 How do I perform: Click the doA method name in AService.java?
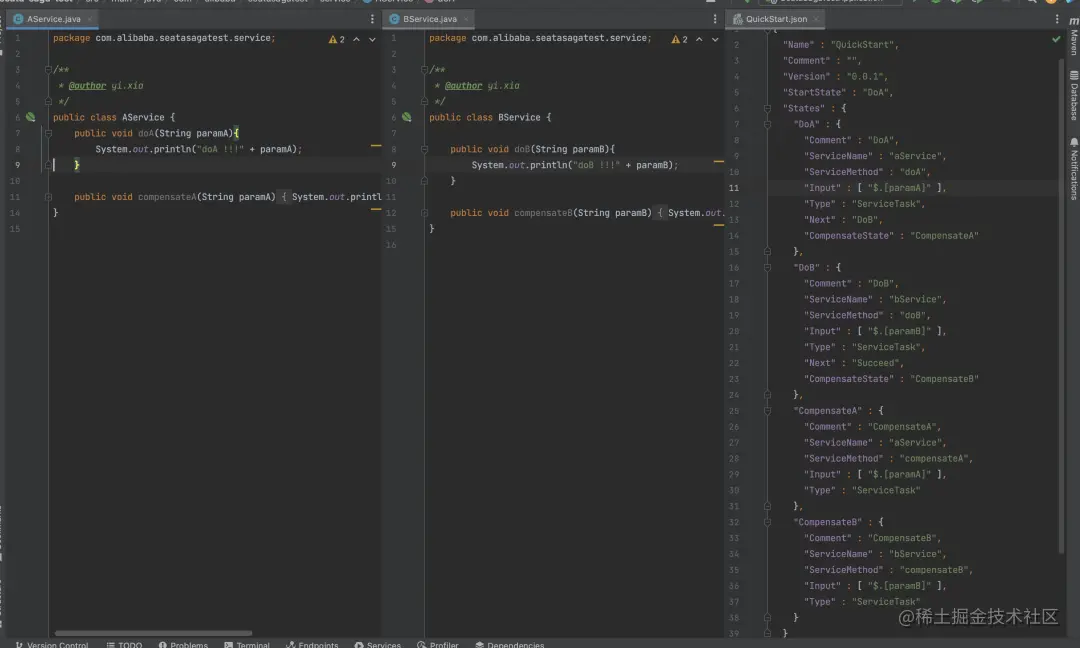click(146, 133)
